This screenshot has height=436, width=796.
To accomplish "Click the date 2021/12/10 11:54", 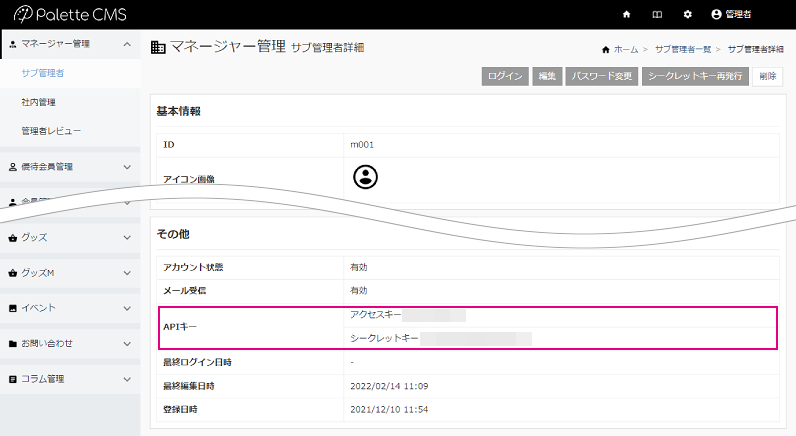I will tap(389, 410).
